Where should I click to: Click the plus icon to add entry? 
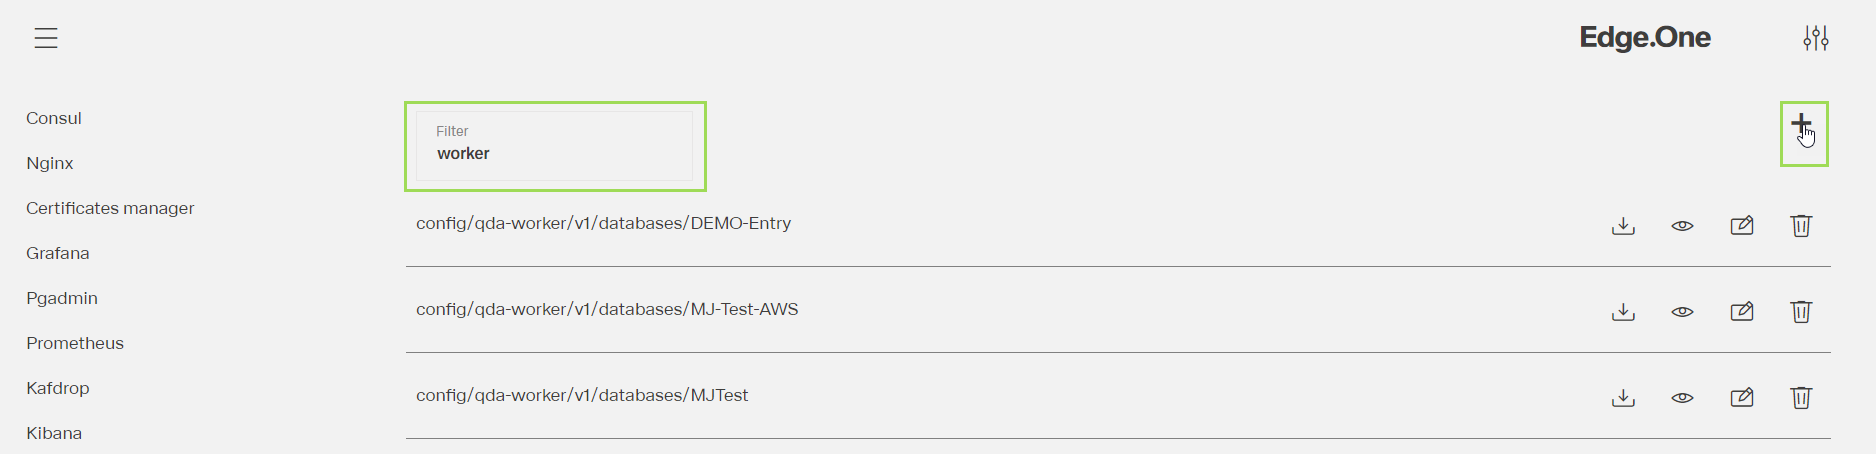pos(1801,124)
